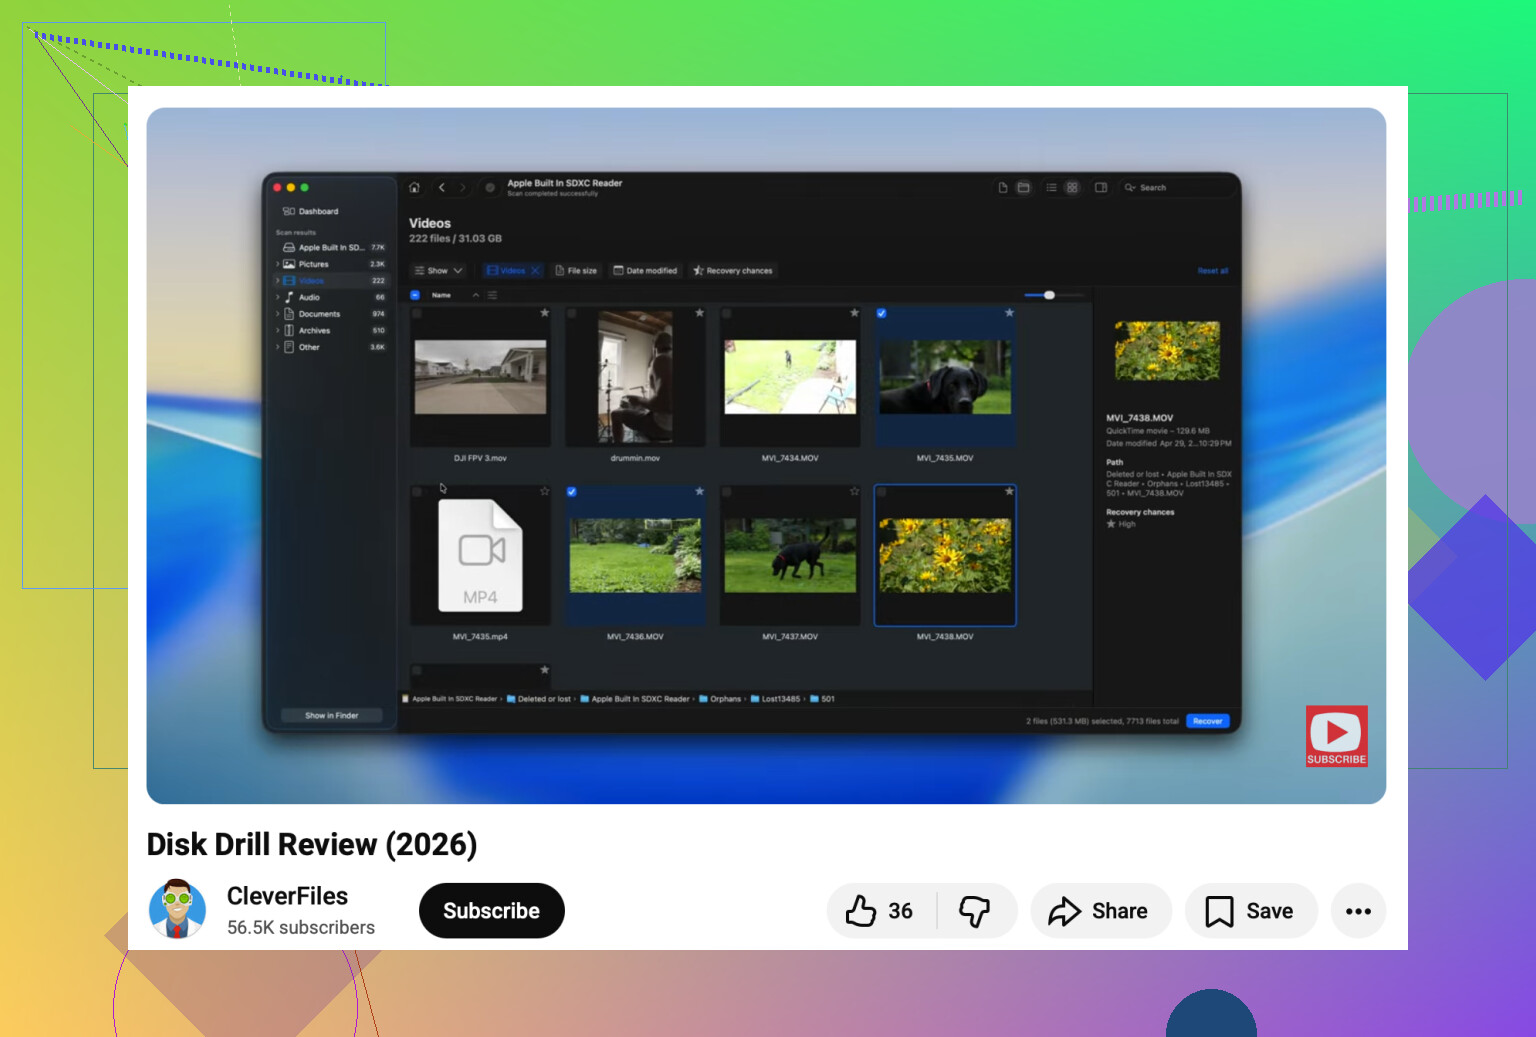Viewport: 1536px width, 1037px height.
Task: Uncheck the MVI_7436.MOV checkbox
Action: (571, 492)
